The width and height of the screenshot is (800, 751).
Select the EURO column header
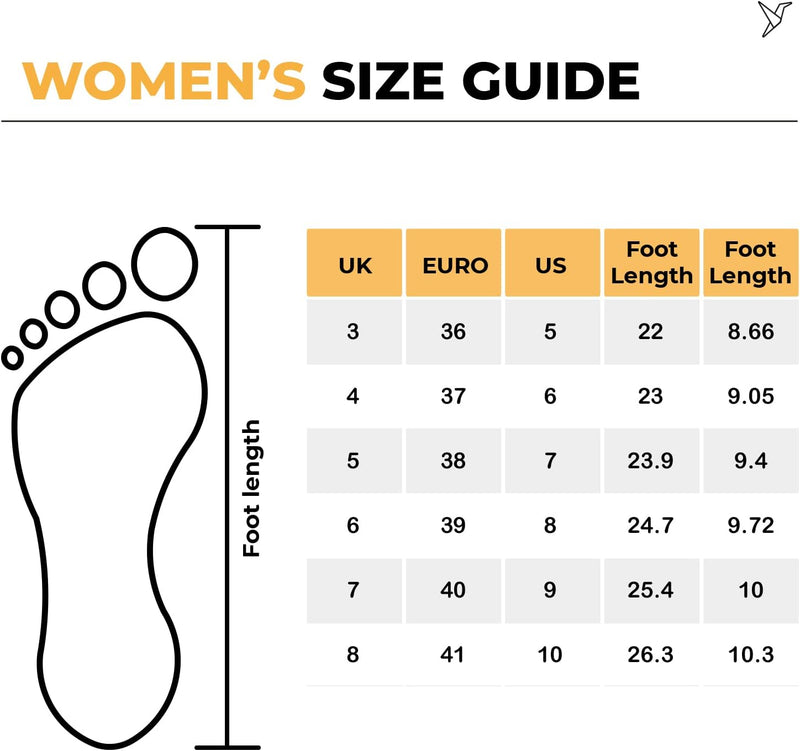coord(454,264)
